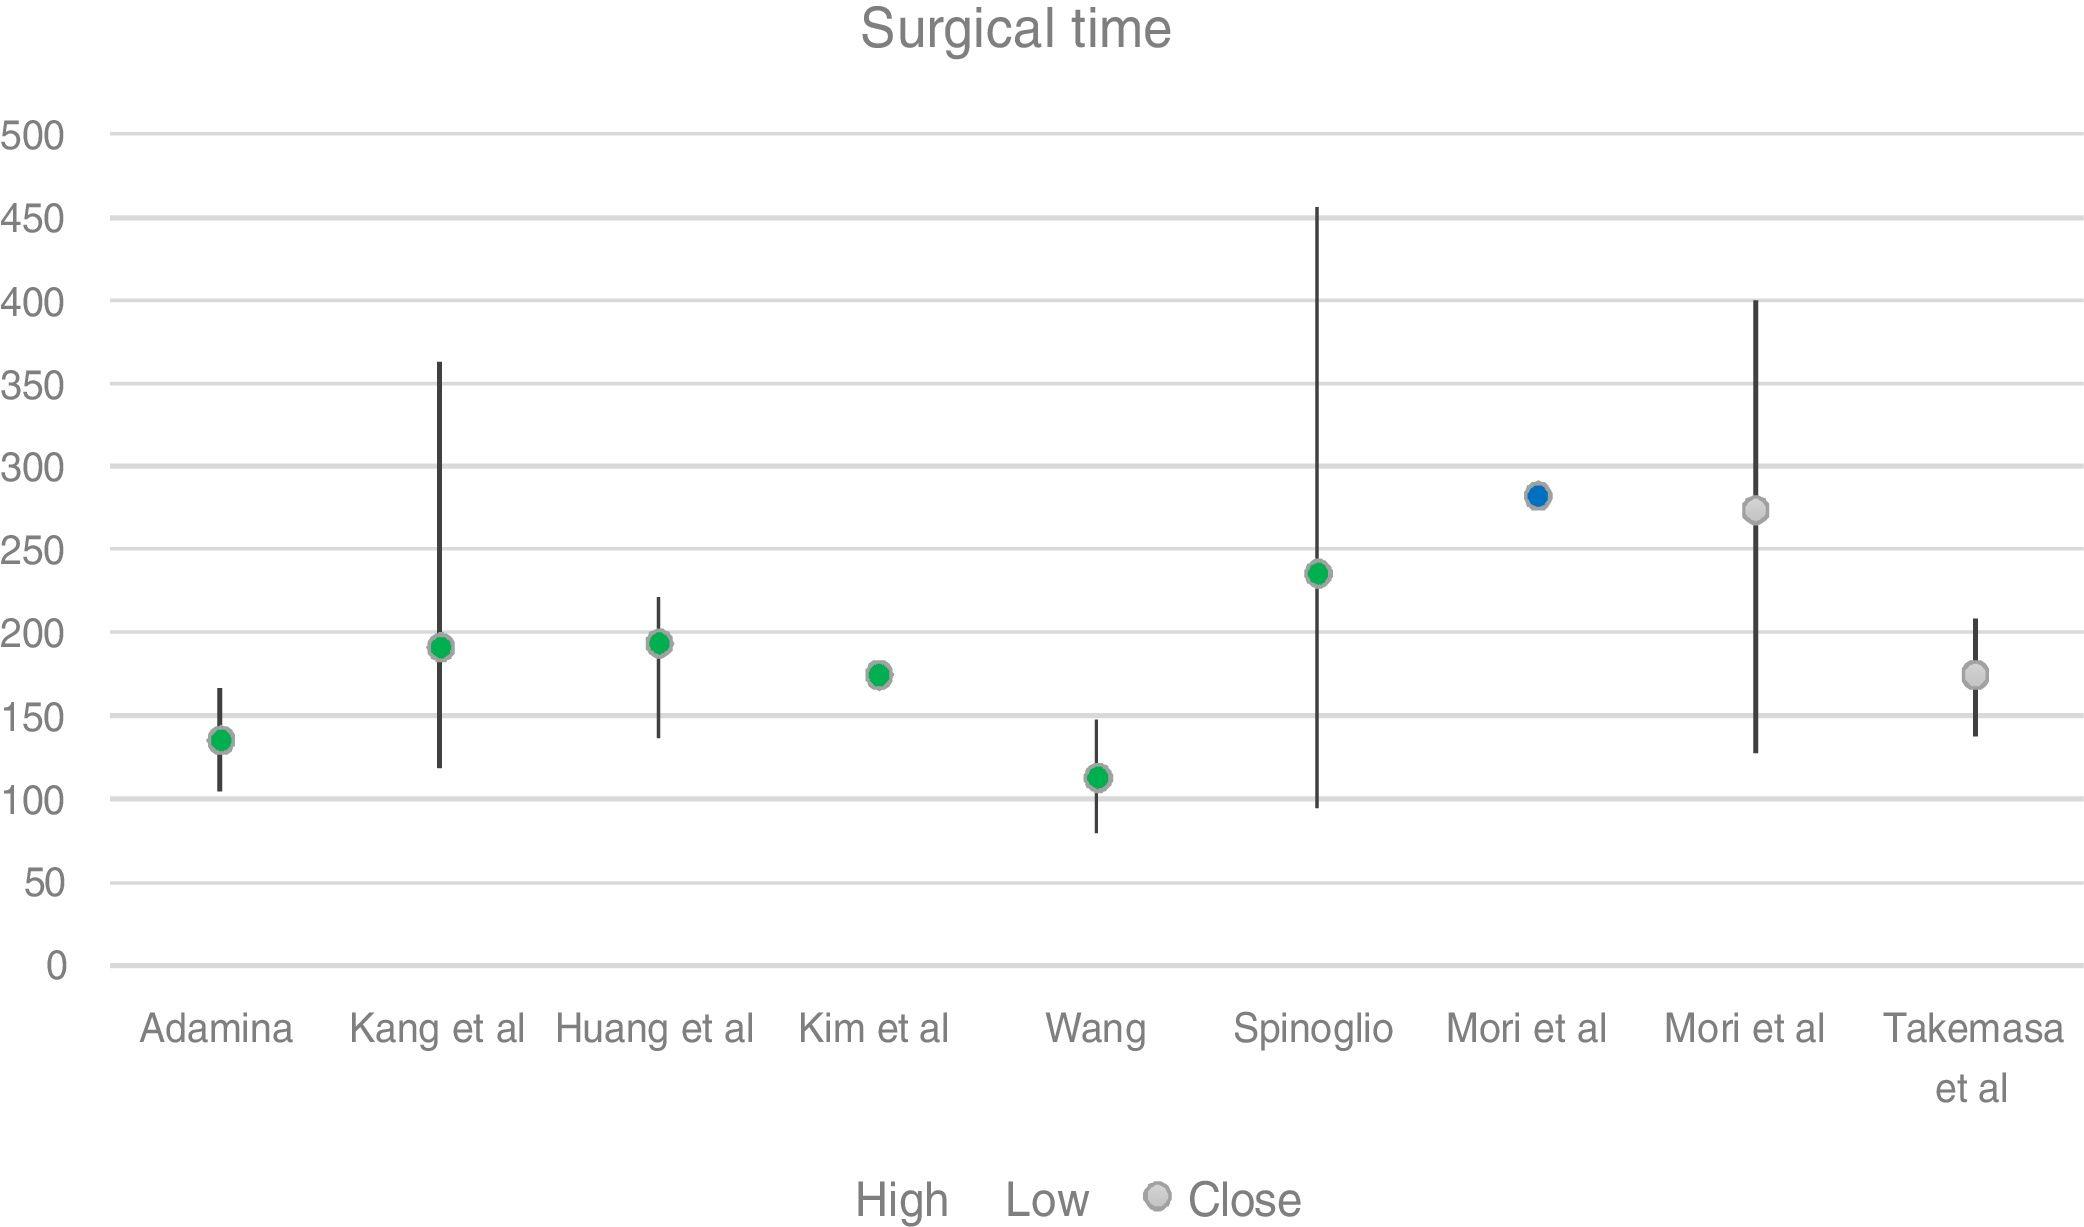Select the gray Takemasa et al marker
The image size is (2084, 1227).
1975,675
